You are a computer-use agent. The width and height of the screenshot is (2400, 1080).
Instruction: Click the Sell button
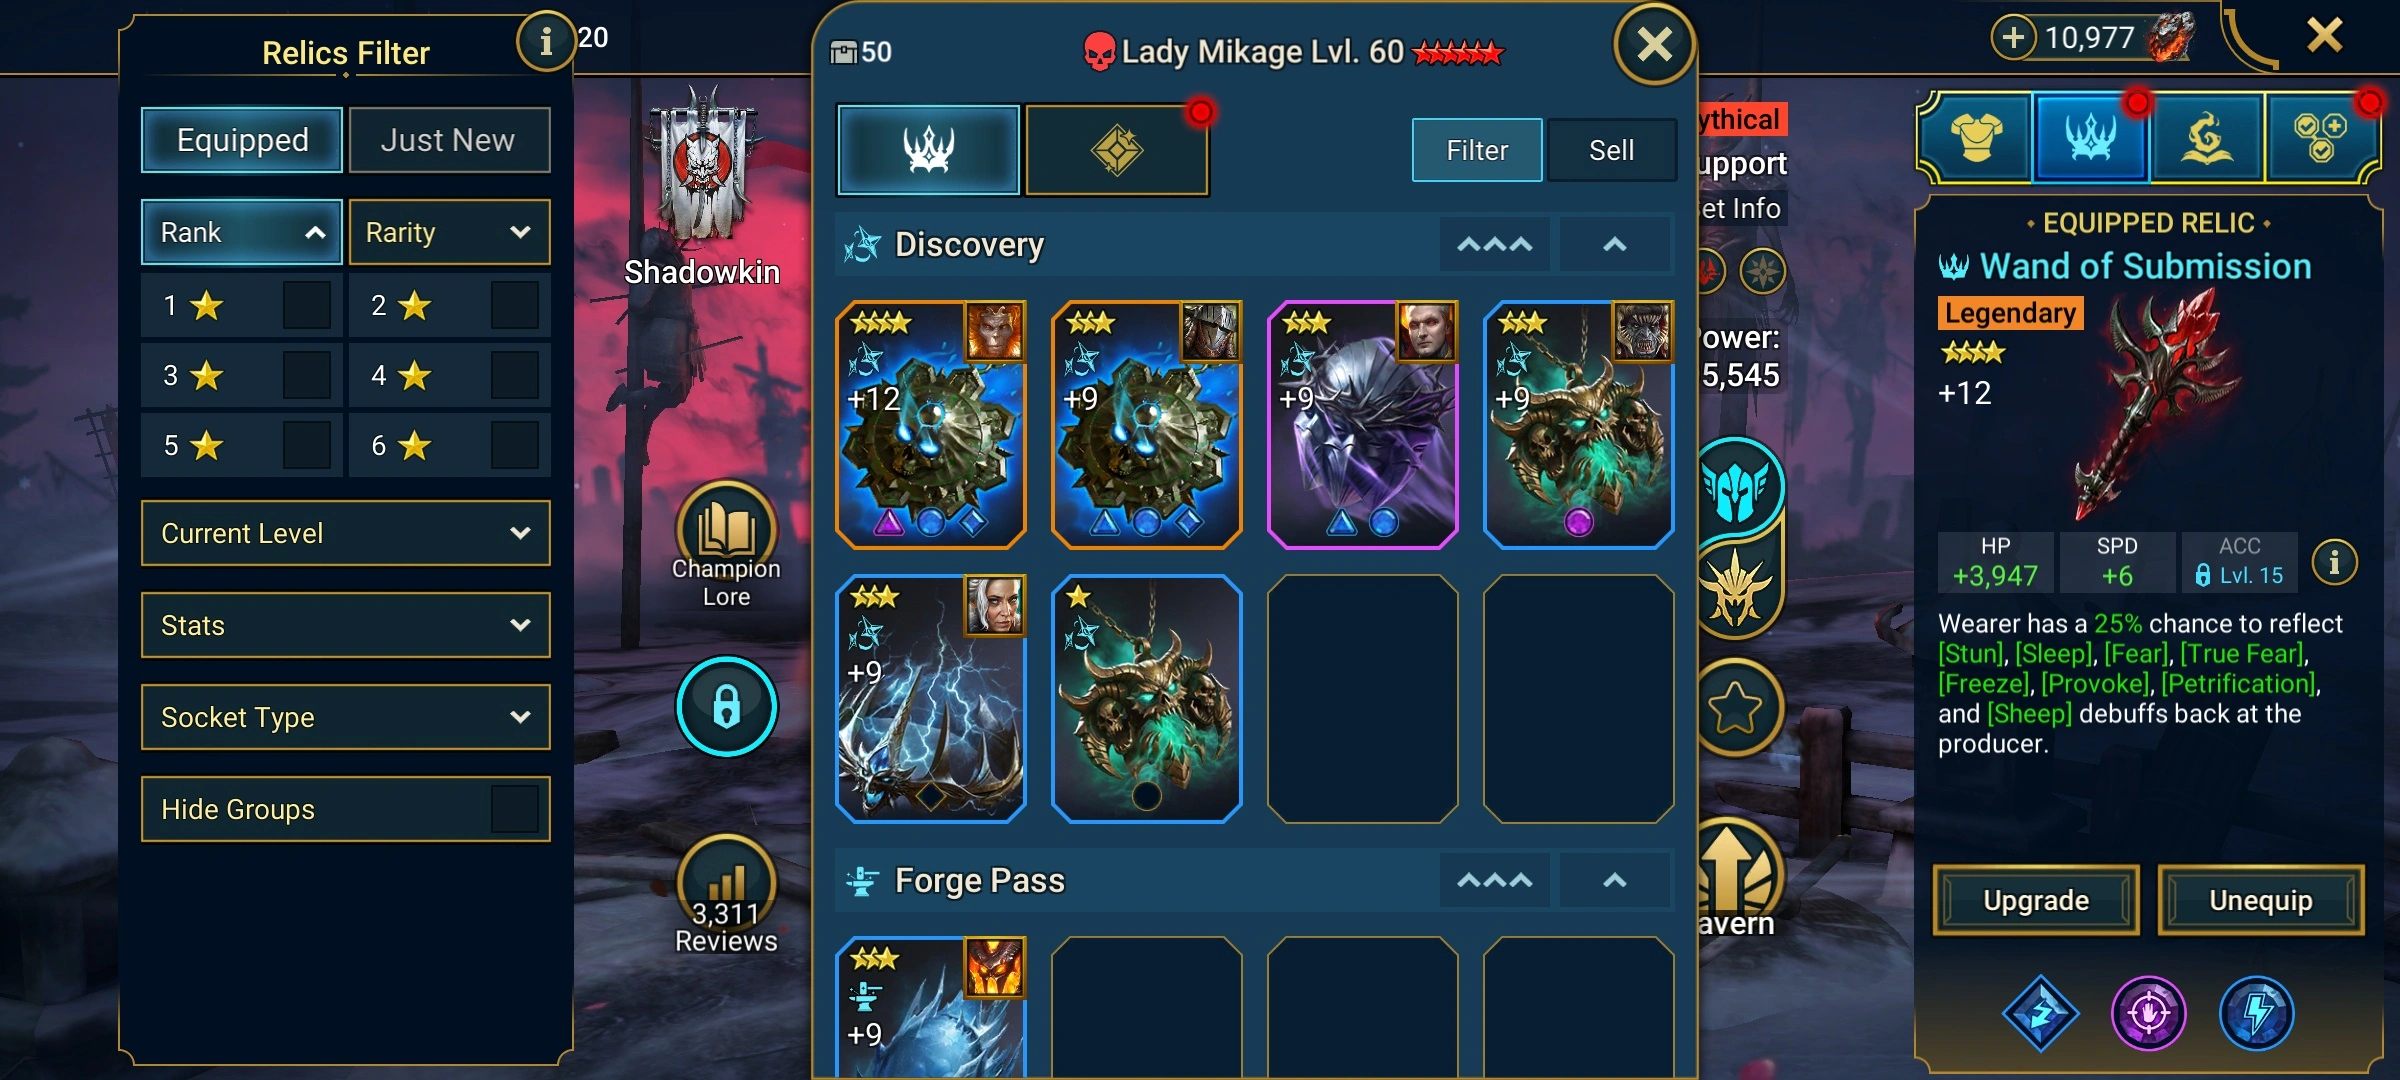click(x=1611, y=150)
